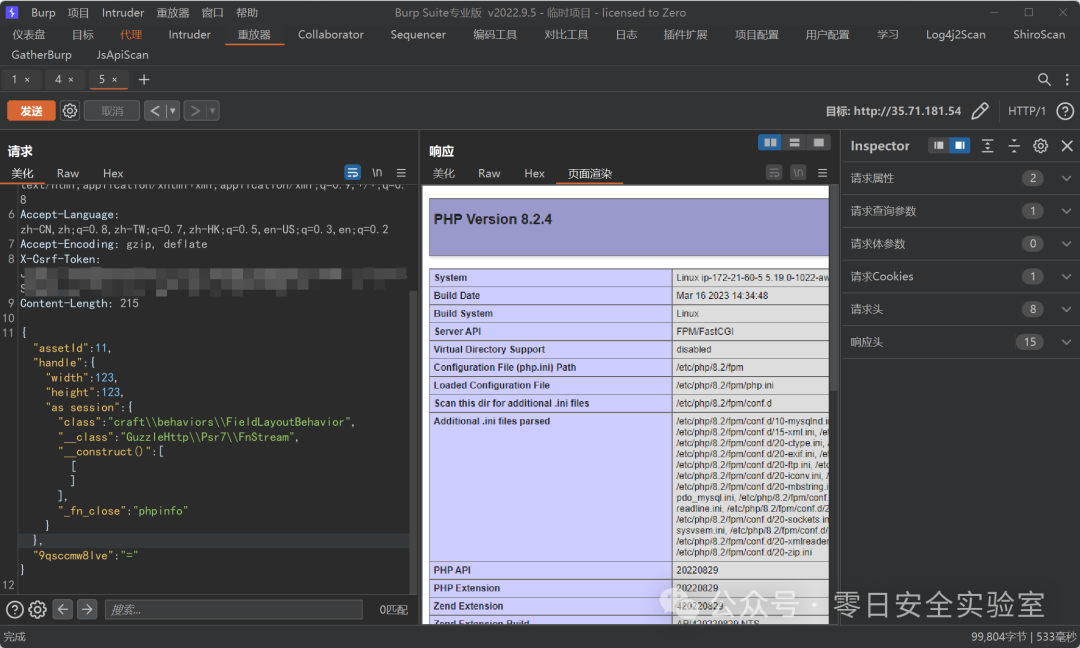Select response Raw tab
The width and height of the screenshot is (1080, 648).
[489, 174]
